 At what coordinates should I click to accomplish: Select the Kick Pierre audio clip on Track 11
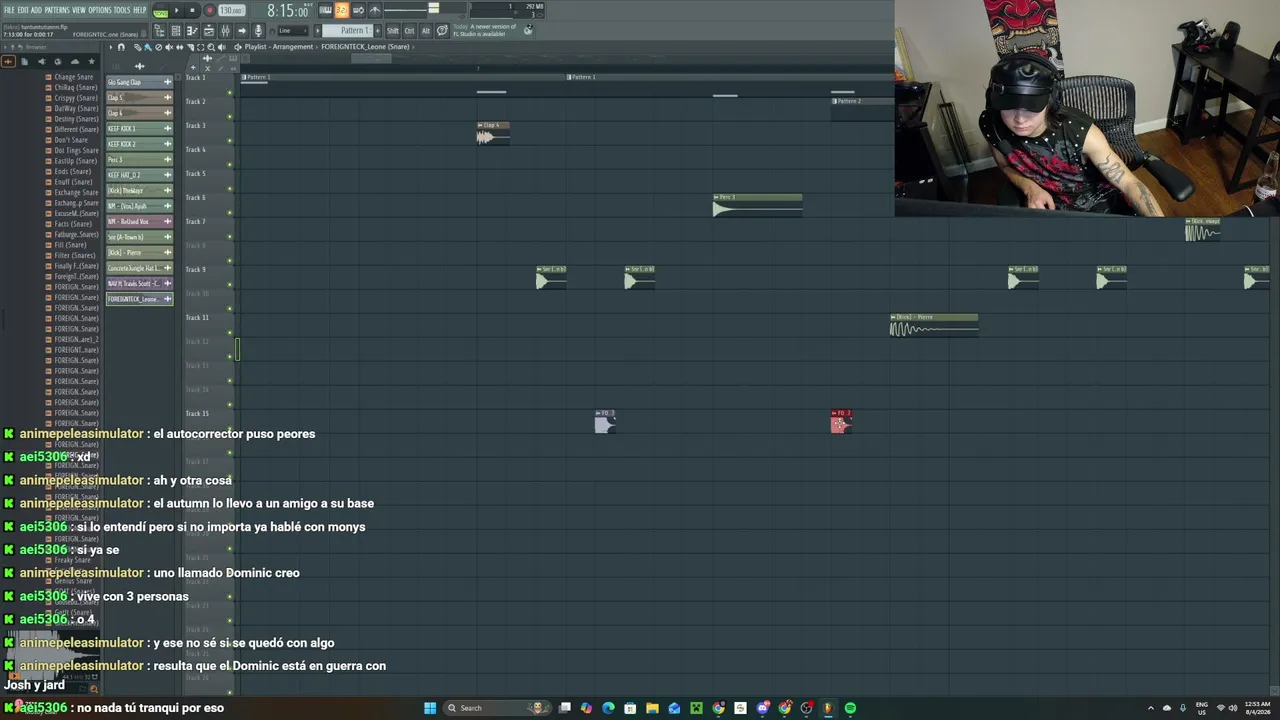934,326
